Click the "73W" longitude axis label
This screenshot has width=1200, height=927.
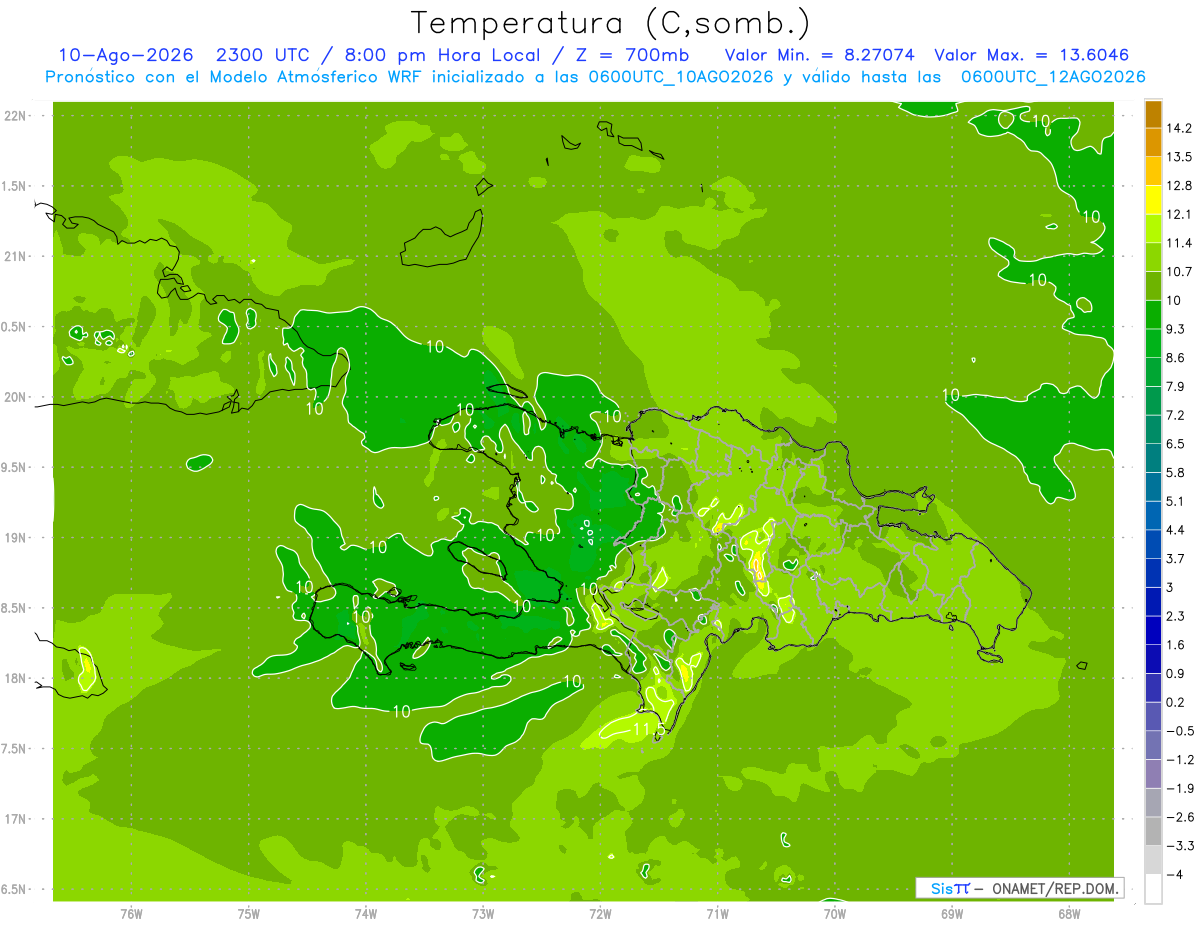coord(483,913)
